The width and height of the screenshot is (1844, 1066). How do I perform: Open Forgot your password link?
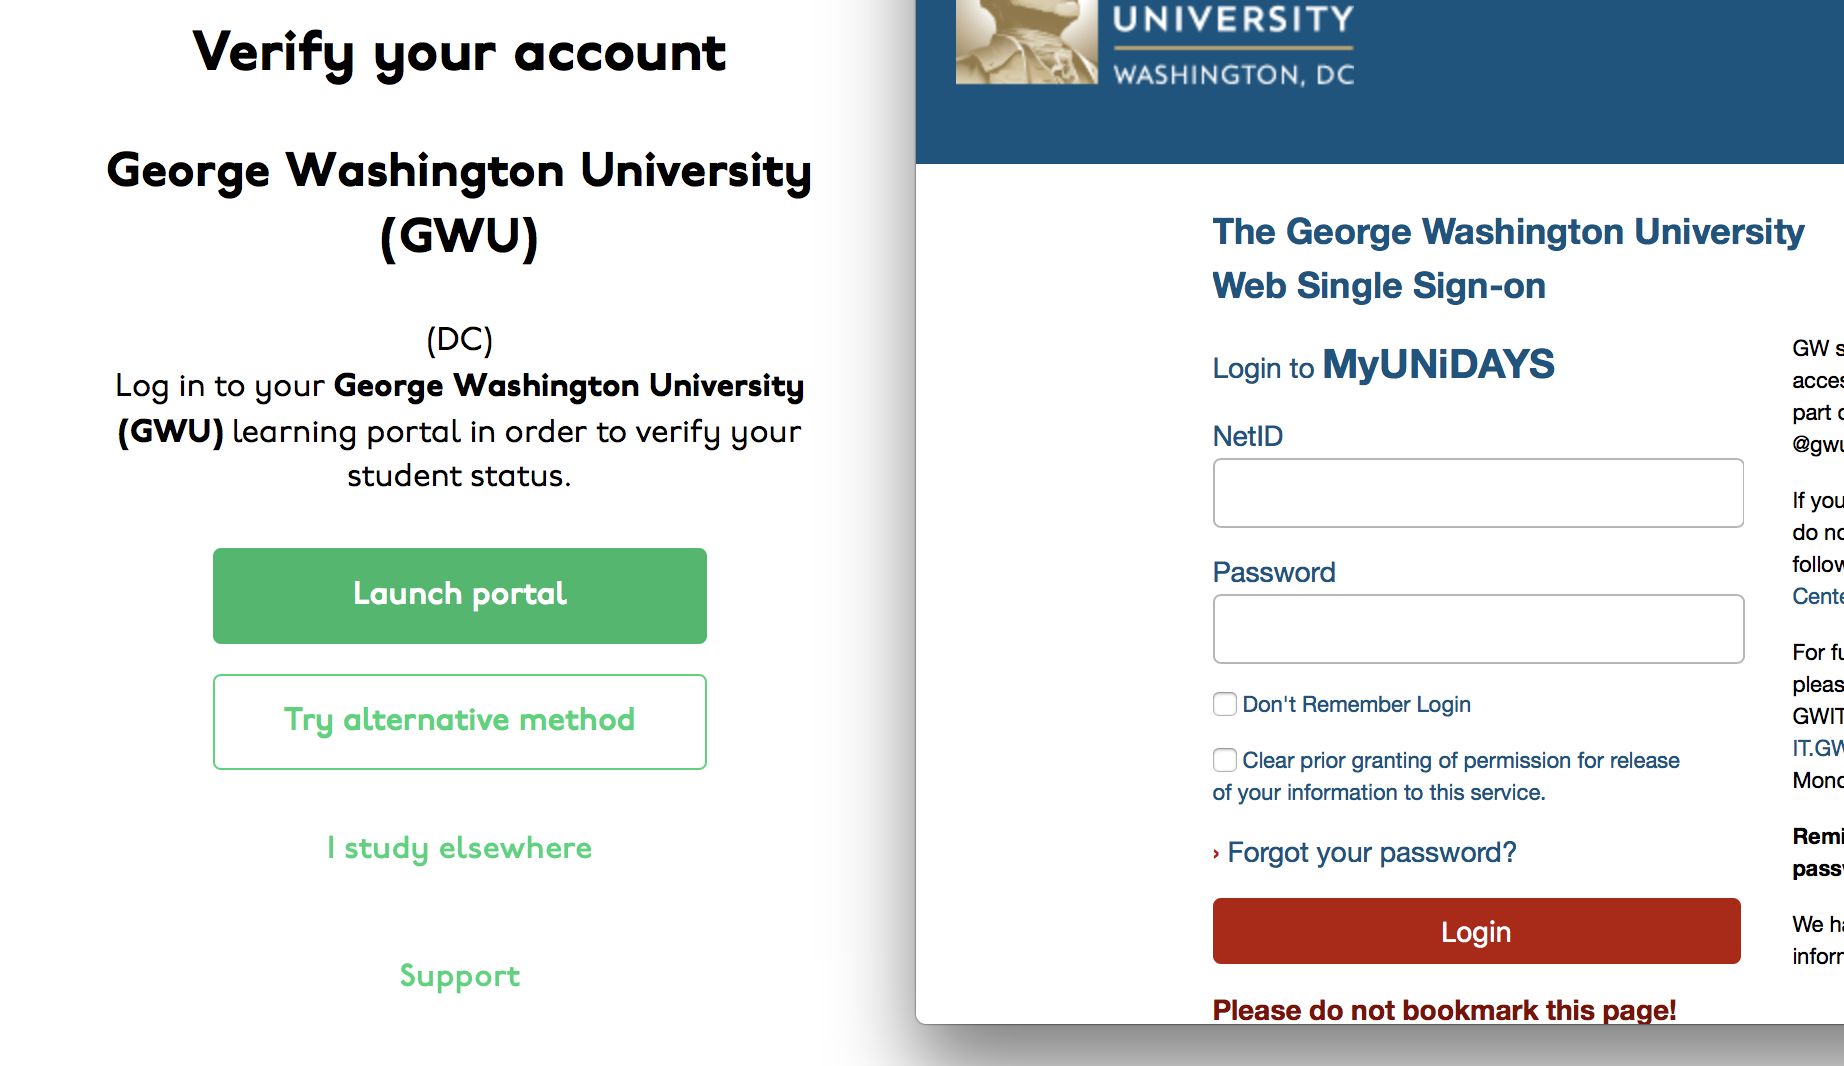point(1372,852)
